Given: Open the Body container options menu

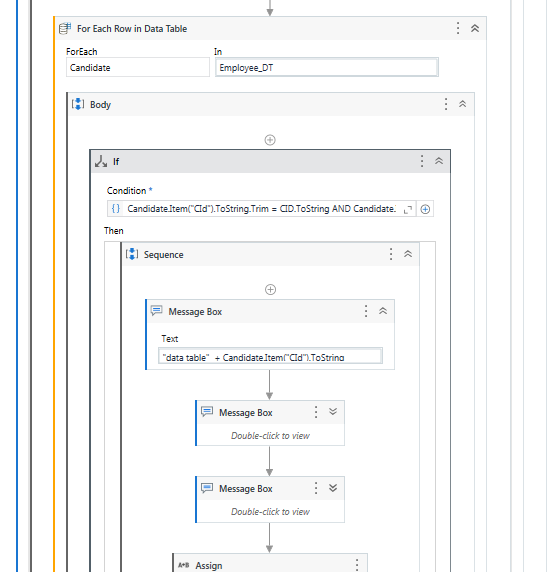Looking at the screenshot, I should [446, 105].
